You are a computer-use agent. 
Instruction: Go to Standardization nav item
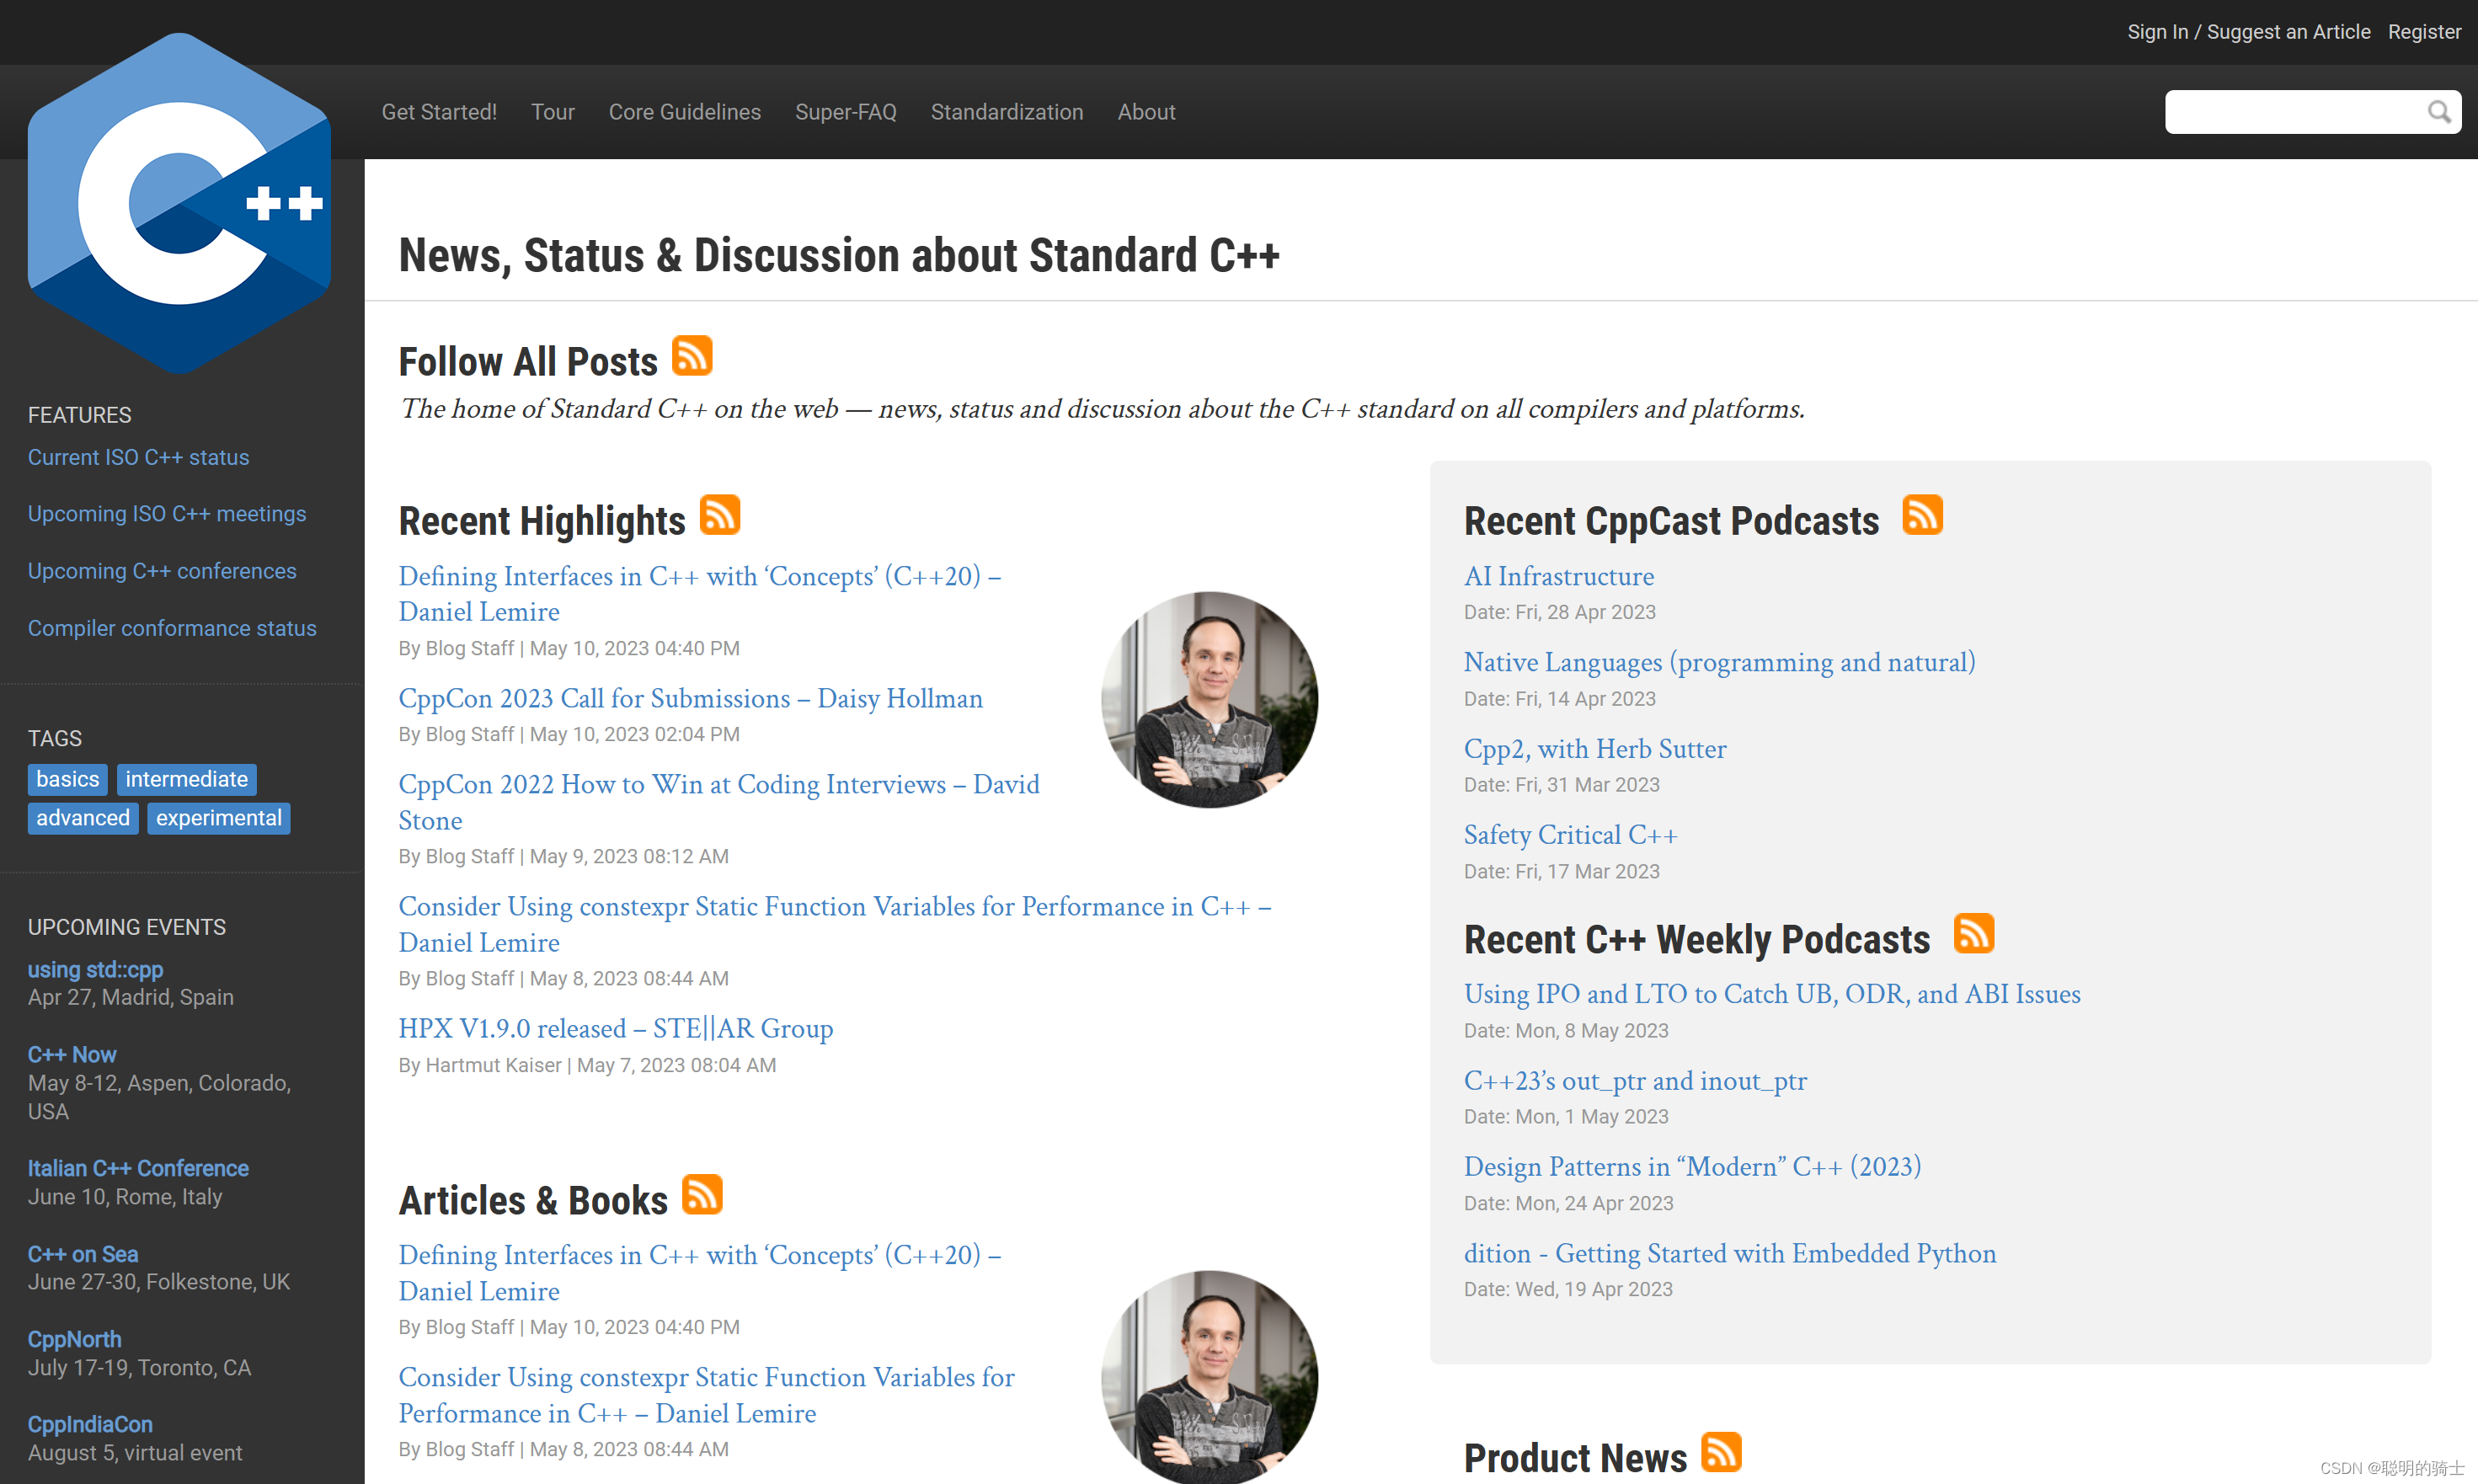tap(1006, 112)
